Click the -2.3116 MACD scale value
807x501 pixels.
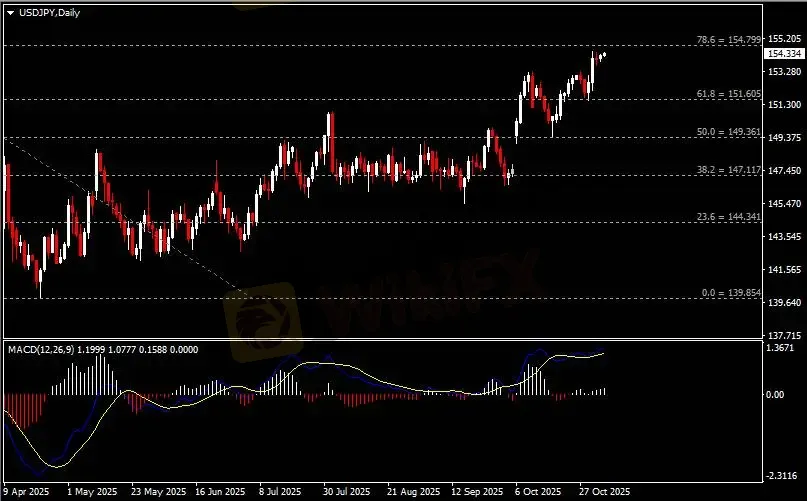coord(783,475)
